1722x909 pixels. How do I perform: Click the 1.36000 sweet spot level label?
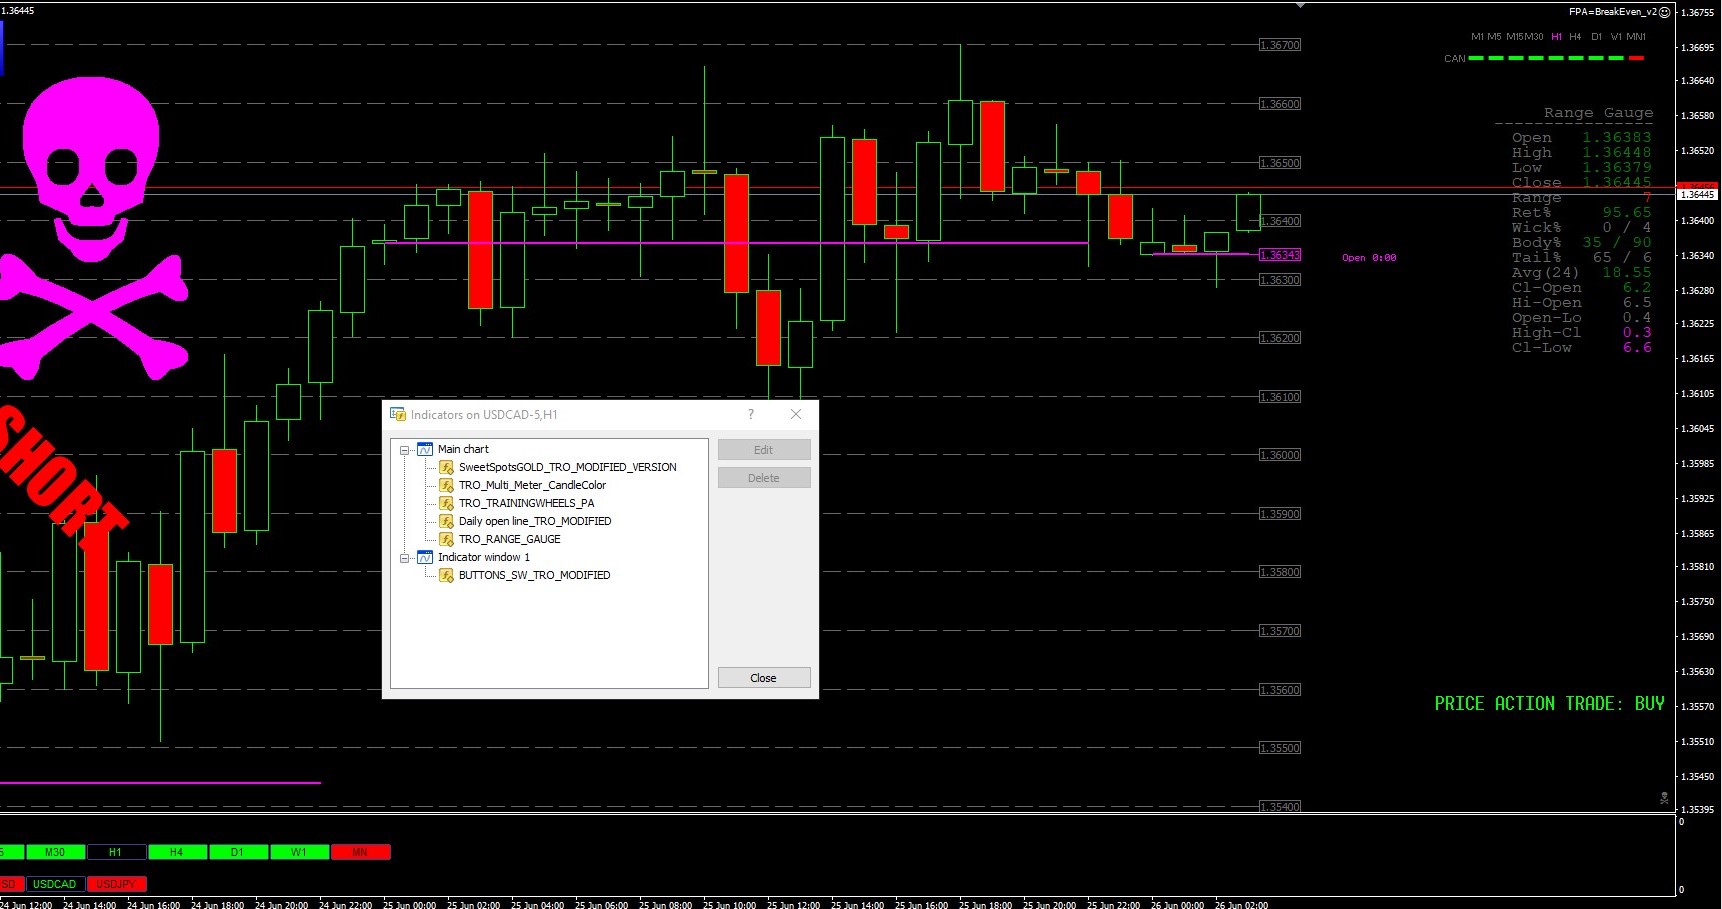[1280, 455]
